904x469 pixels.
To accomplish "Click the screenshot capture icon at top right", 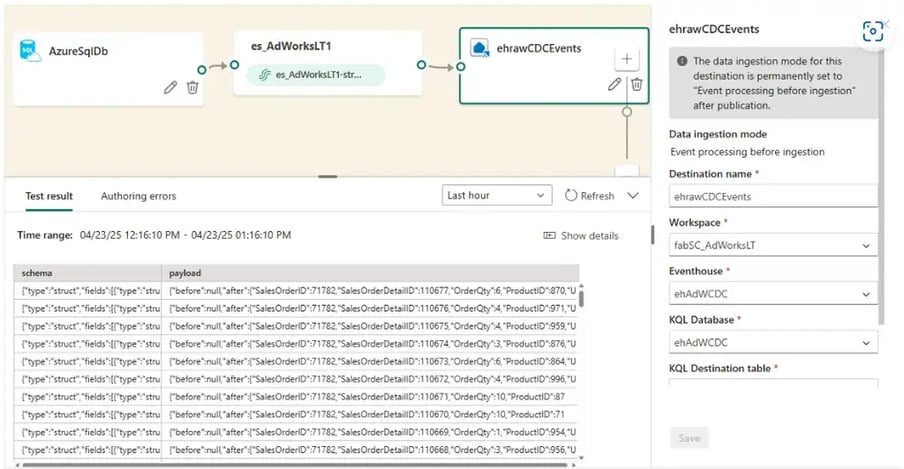I will (872, 31).
